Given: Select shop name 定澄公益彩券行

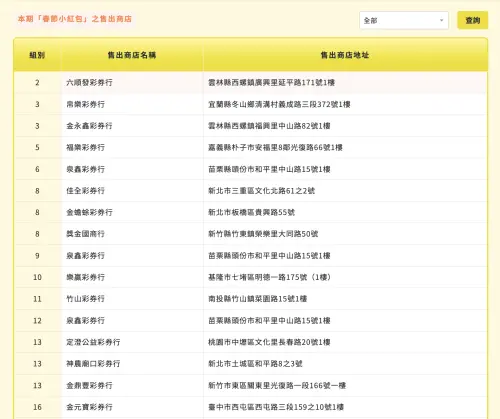Looking at the screenshot, I should tap(93, 342).
